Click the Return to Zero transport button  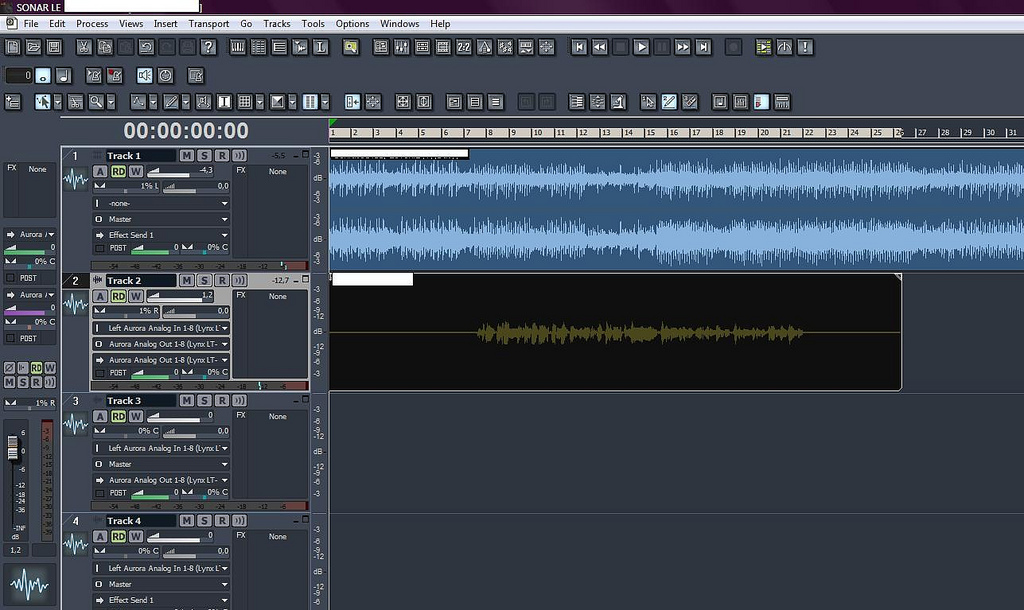coord(579,47)
